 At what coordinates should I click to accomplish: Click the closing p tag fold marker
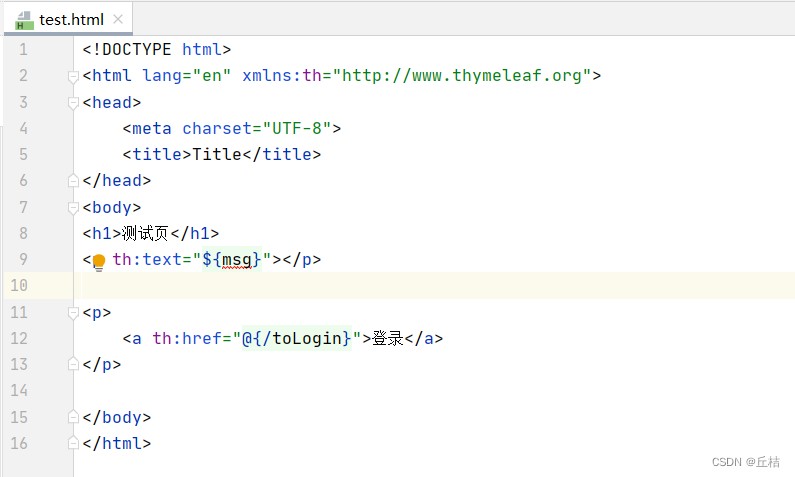tap(73, 365)
